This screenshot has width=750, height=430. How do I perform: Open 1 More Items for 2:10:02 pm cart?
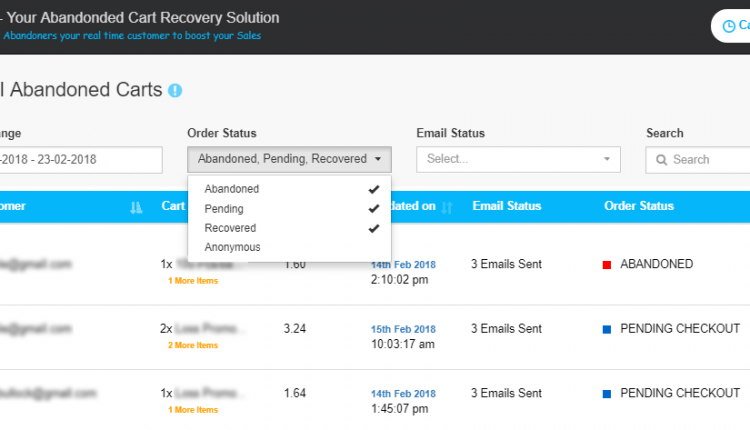click(x=193, y=281)
